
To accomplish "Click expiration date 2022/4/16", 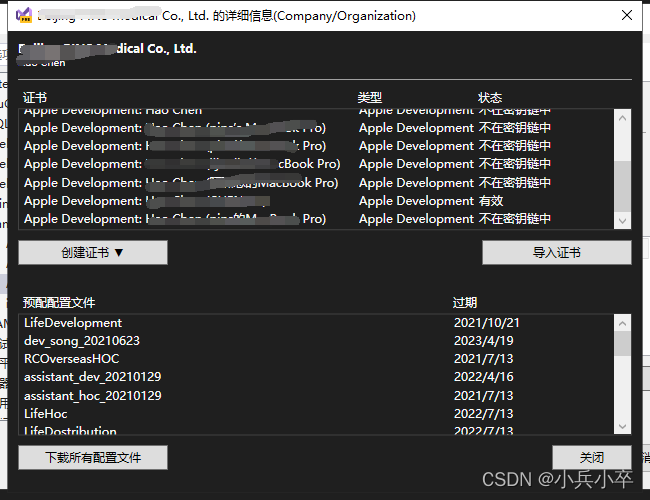I will [x=483, y=377].
